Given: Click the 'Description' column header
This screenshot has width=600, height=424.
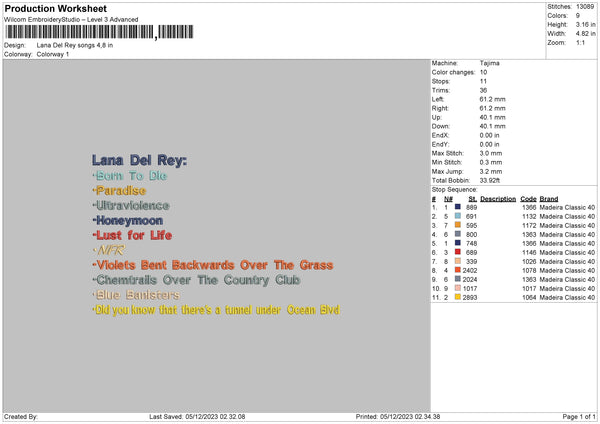Looking at the screenshot, I should (x=498, y=199).
